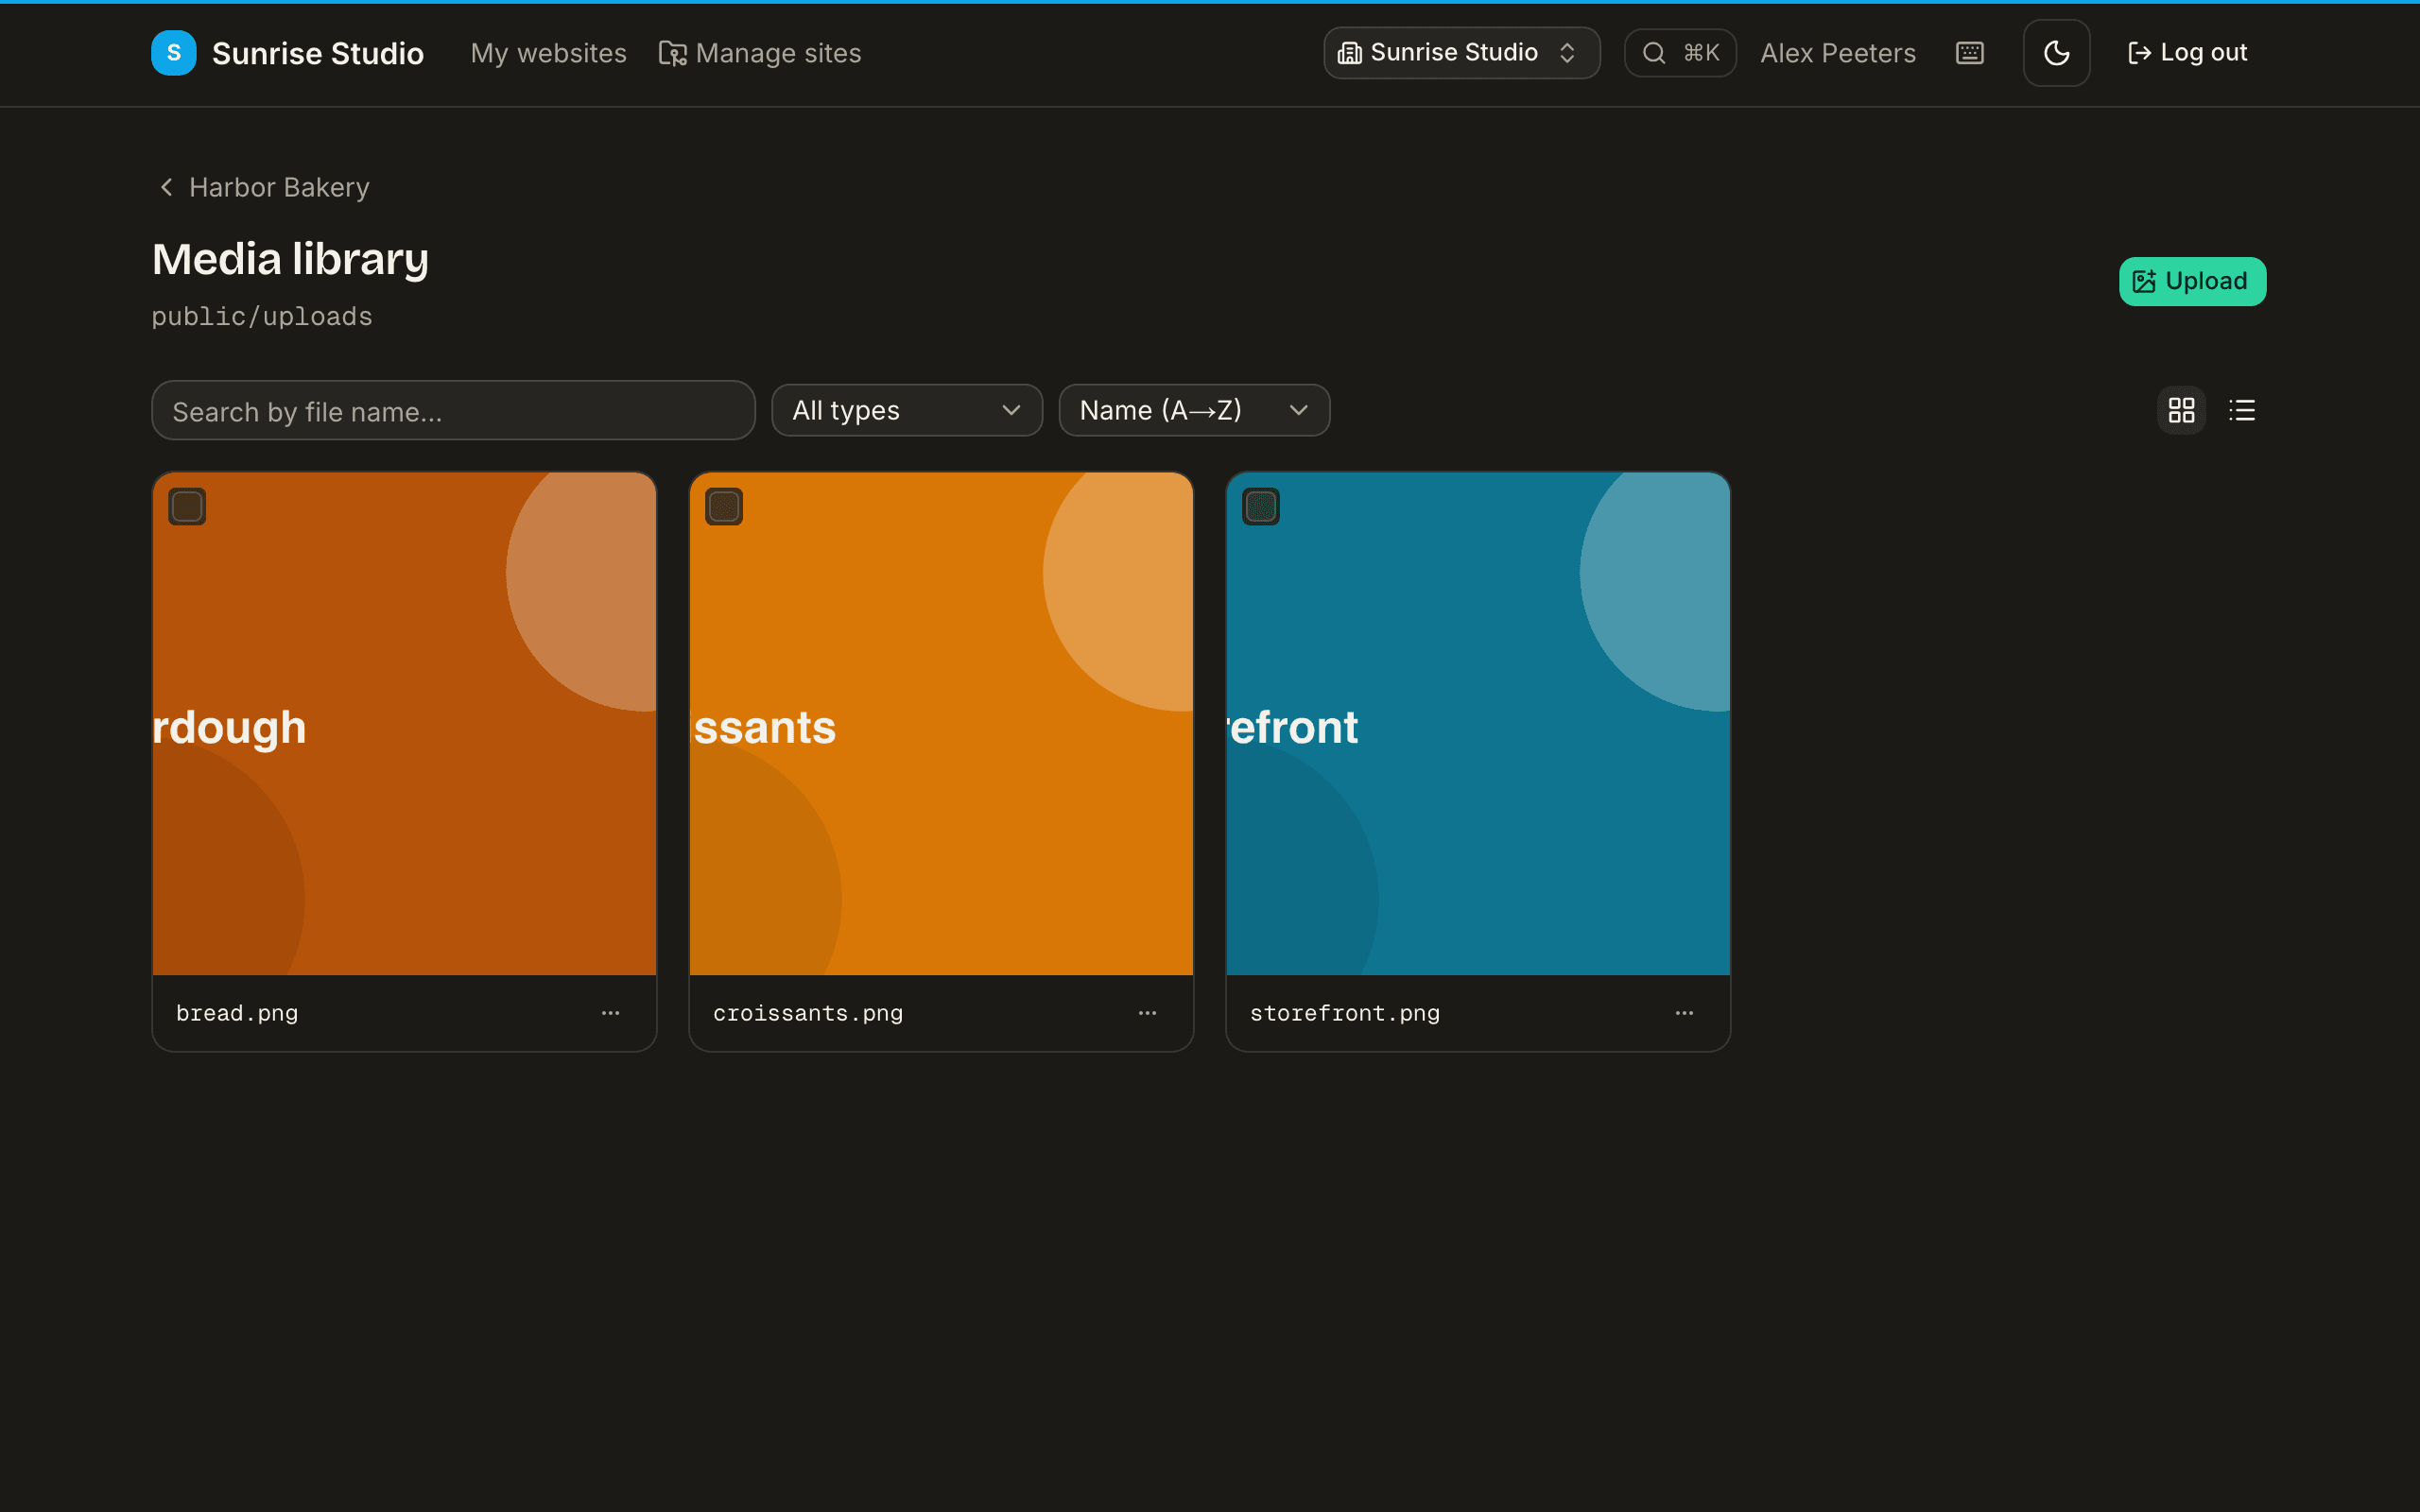Image resolution: width=2420 pixels, height=1512 pixels.
Task: Open keyboard shortcuts icon
Action: point(1969,53)
